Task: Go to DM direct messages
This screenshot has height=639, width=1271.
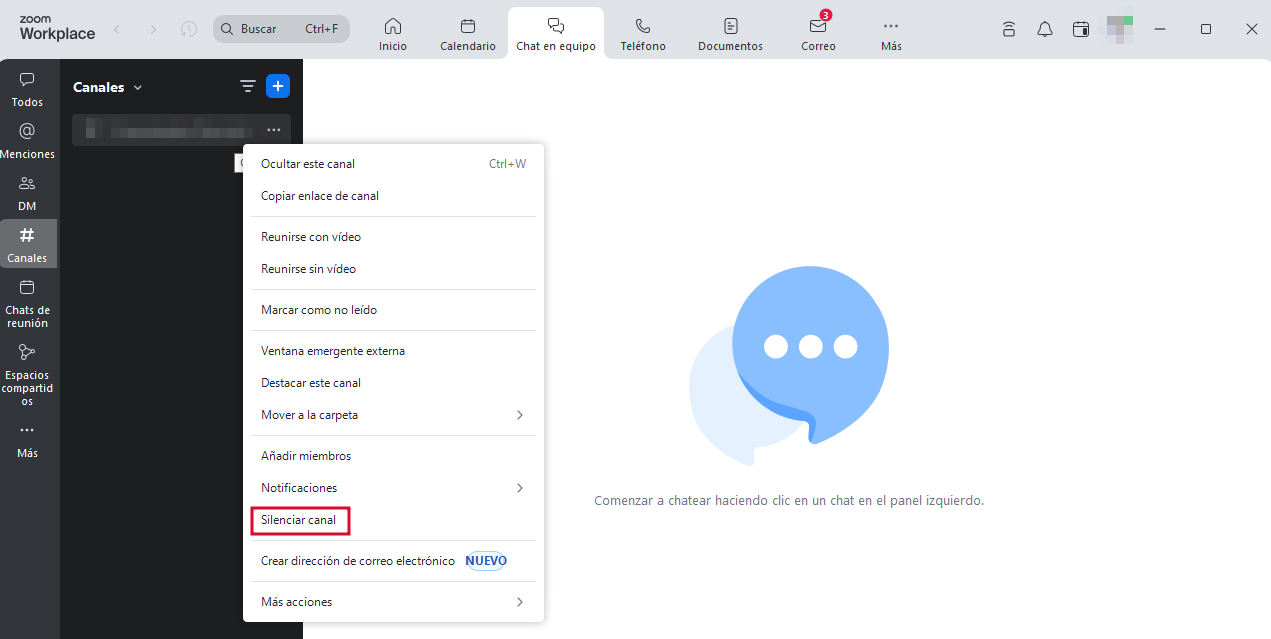Action: point(27,192)
